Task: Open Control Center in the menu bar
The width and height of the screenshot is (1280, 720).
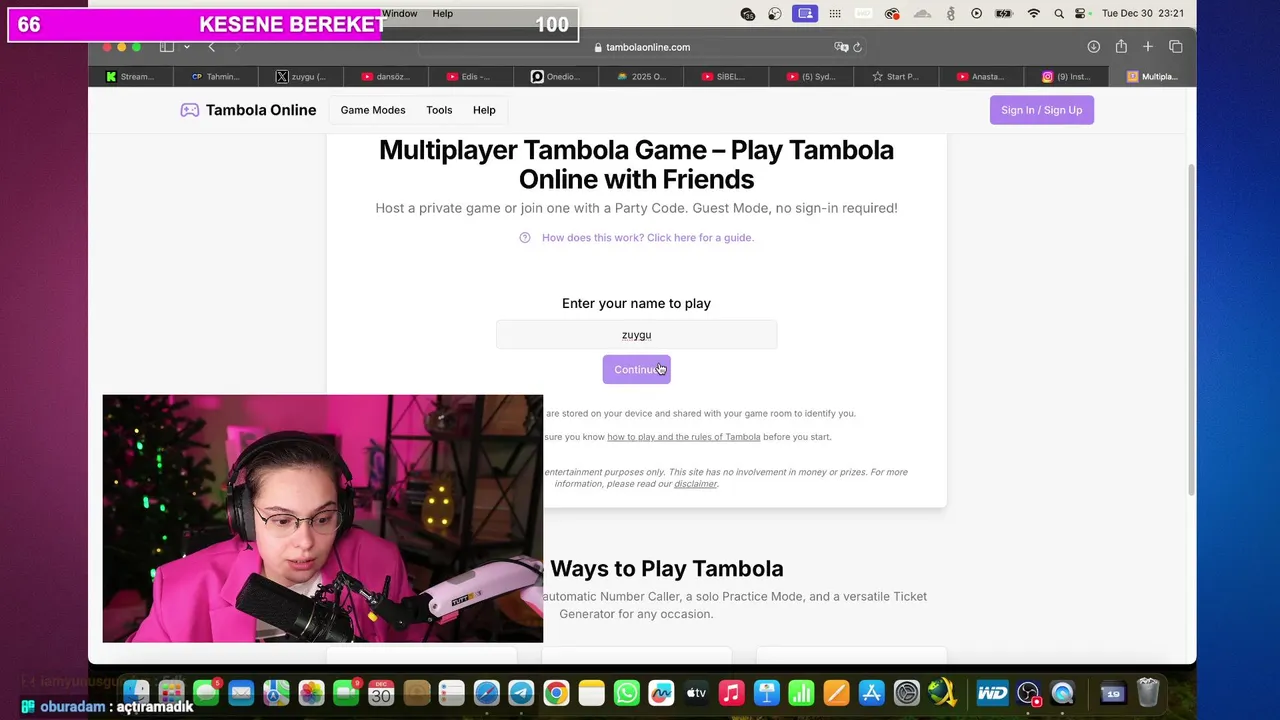Action: 1080,13
